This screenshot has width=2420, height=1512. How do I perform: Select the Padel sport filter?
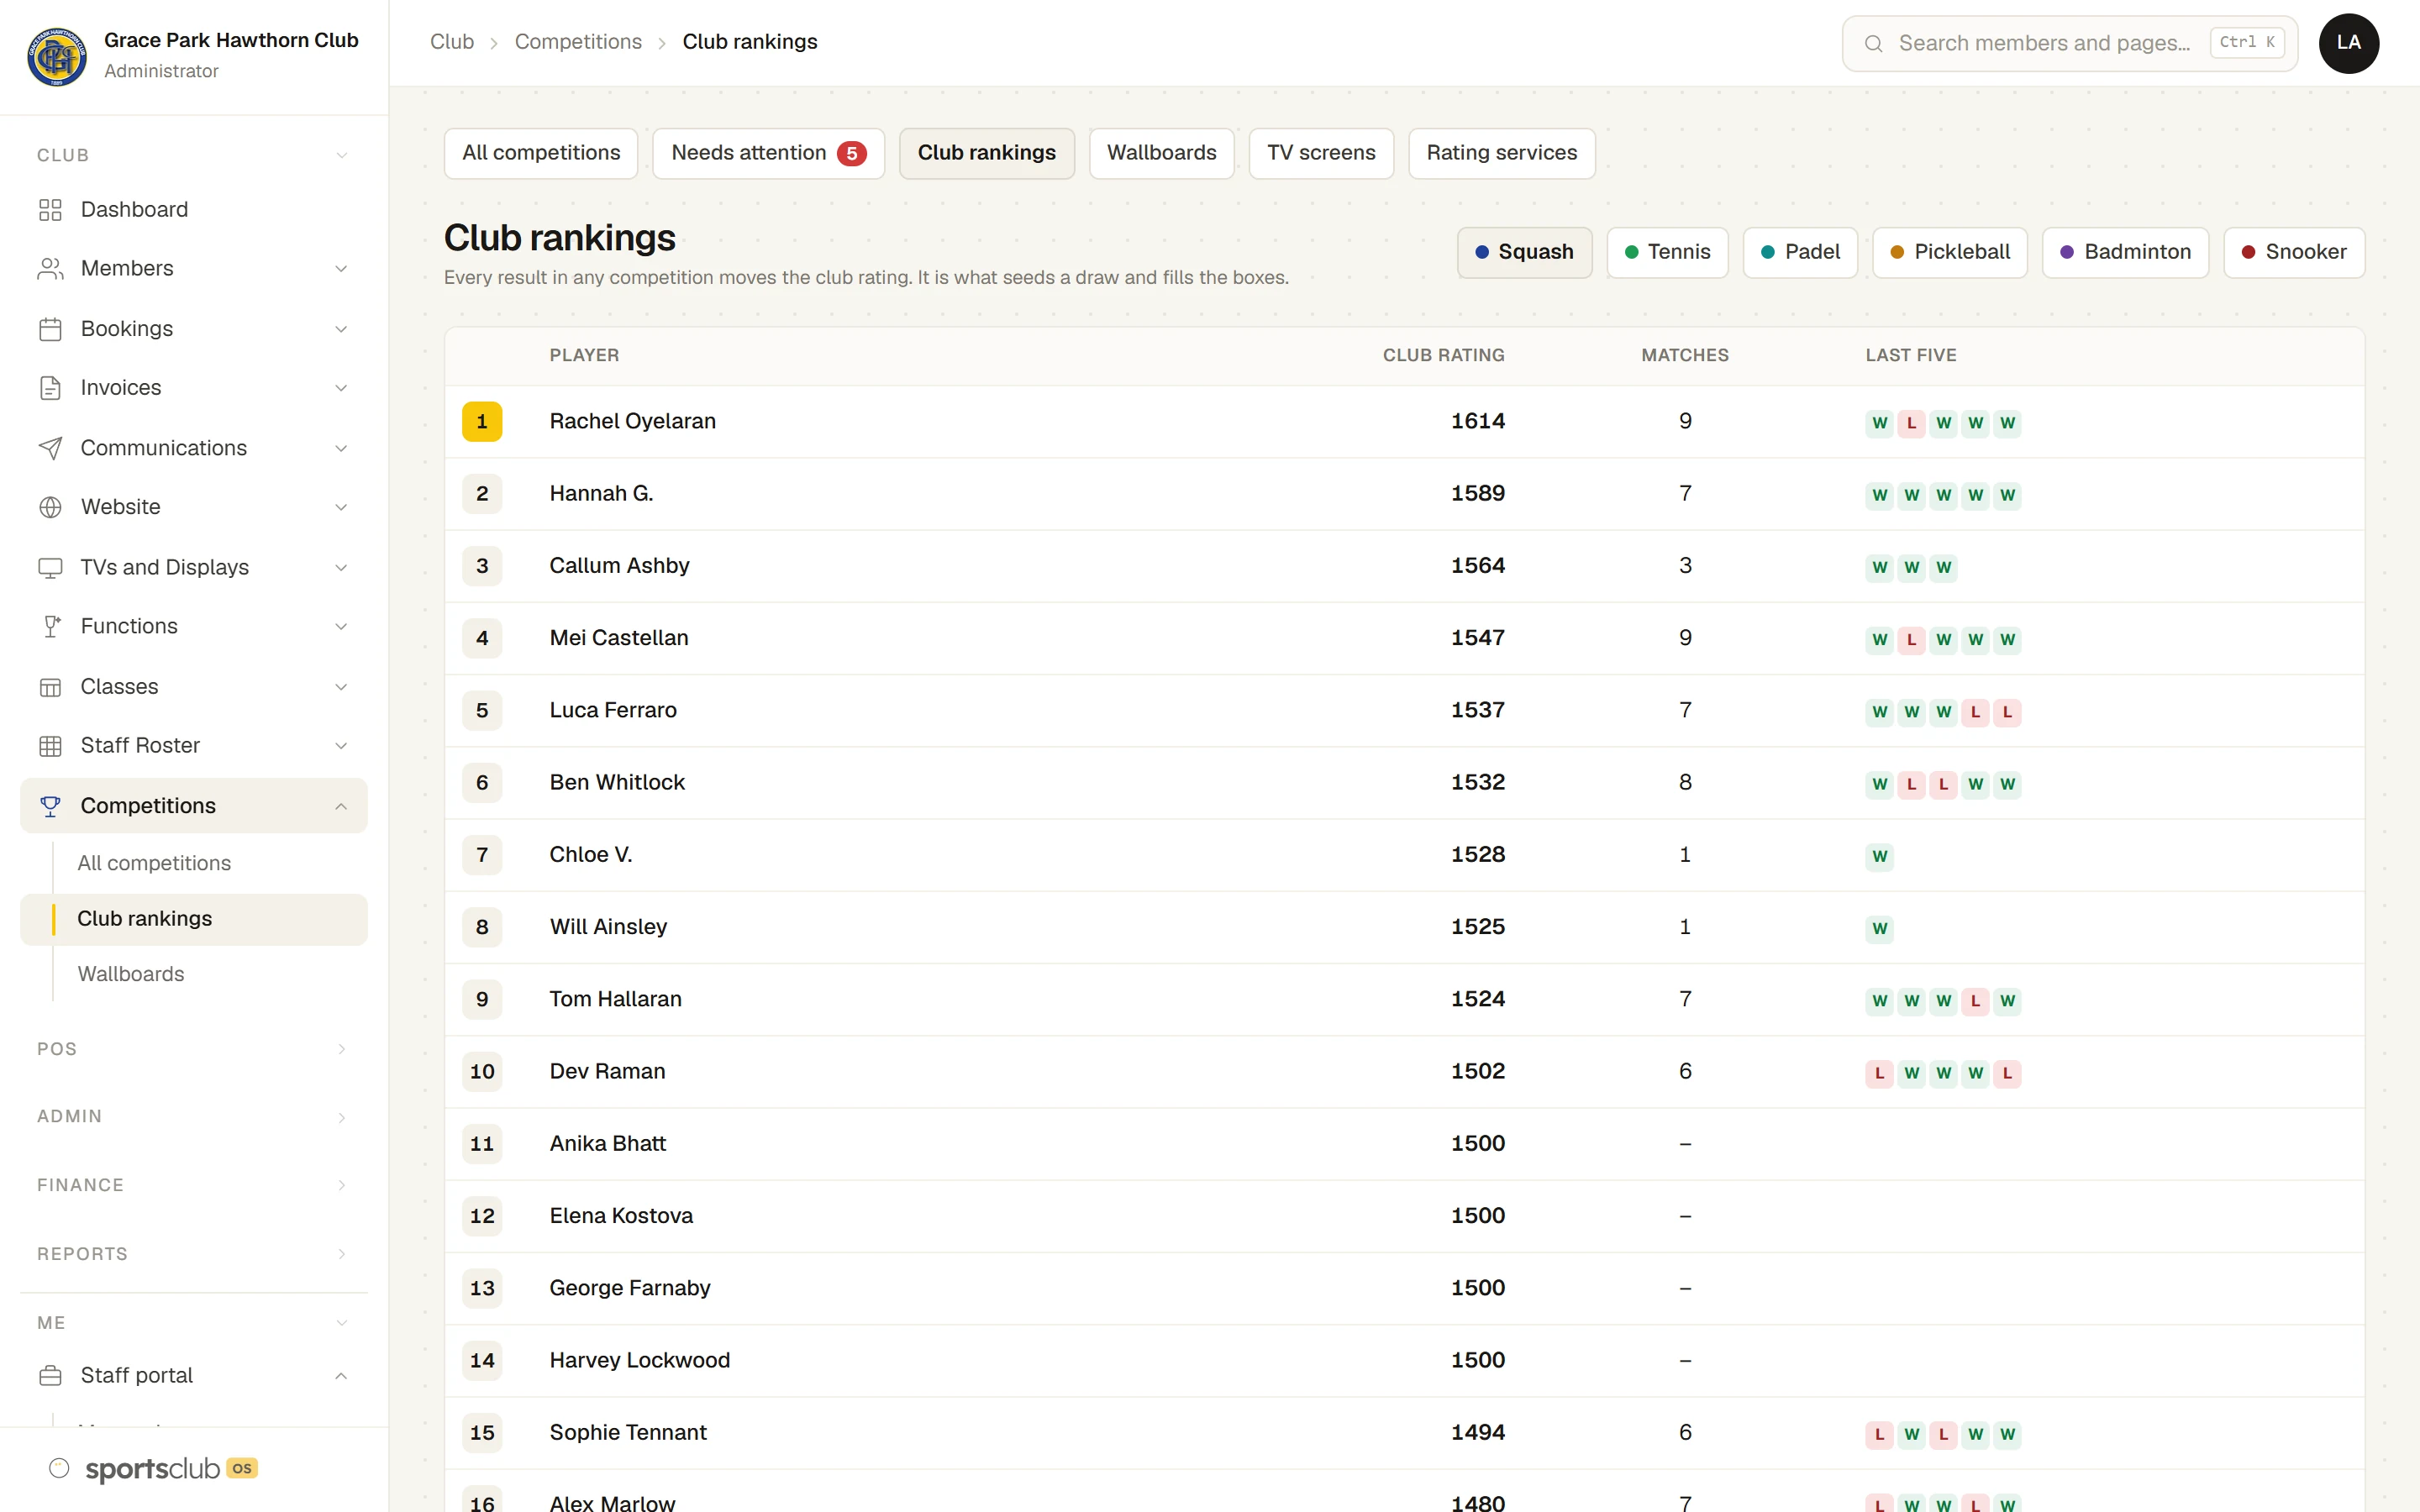1800,252
